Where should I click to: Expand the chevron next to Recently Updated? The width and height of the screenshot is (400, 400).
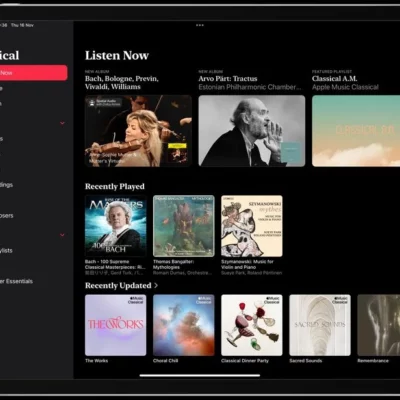click(x=156, y=286)
